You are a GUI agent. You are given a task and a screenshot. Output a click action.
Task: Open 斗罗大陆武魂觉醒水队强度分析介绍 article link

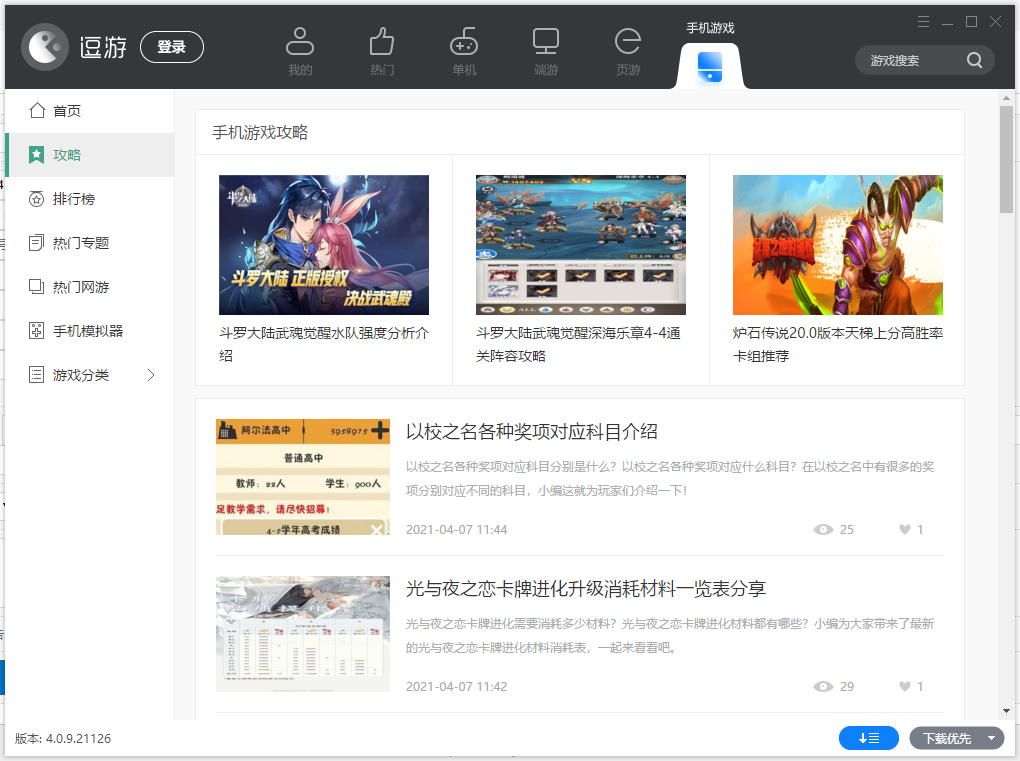pyautogui.click(x=324, y=345)
